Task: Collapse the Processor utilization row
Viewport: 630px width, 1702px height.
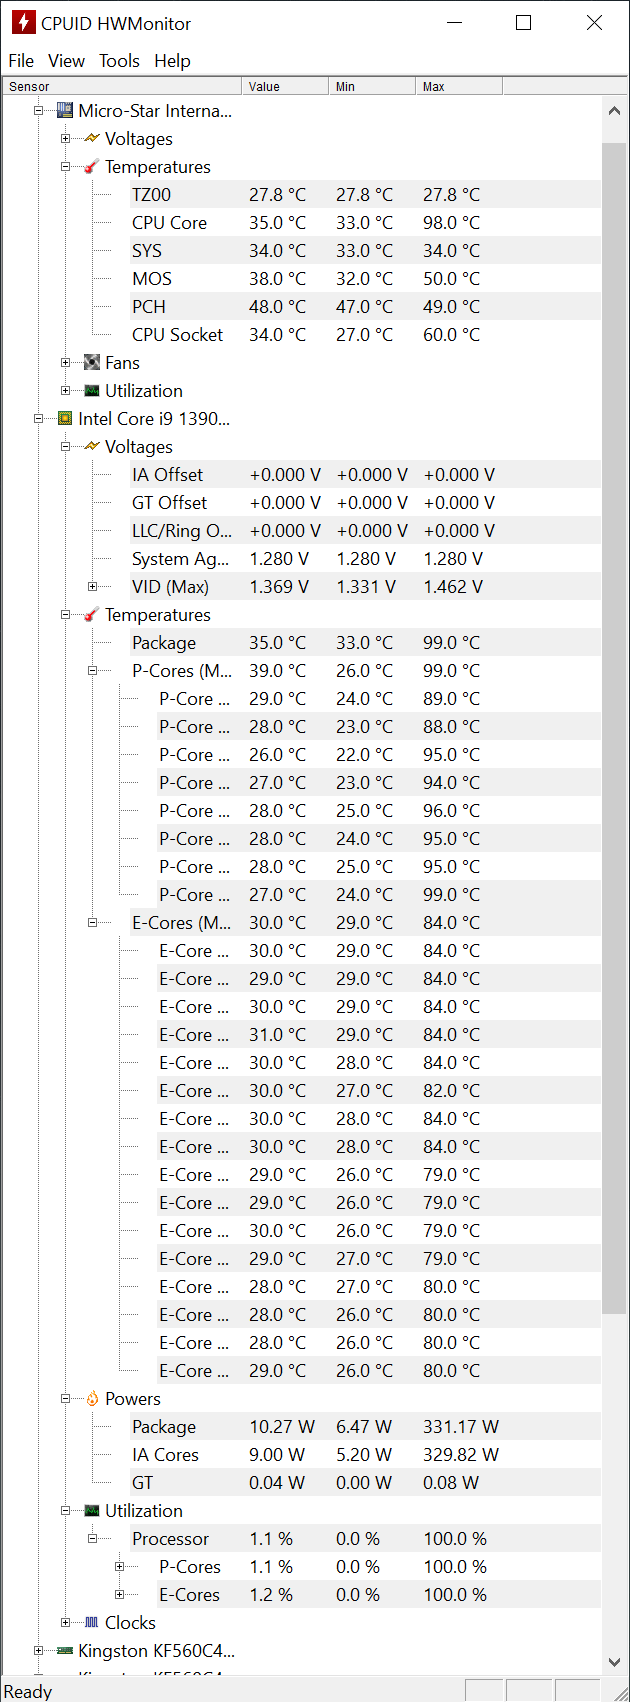Action: [92, 1539]
